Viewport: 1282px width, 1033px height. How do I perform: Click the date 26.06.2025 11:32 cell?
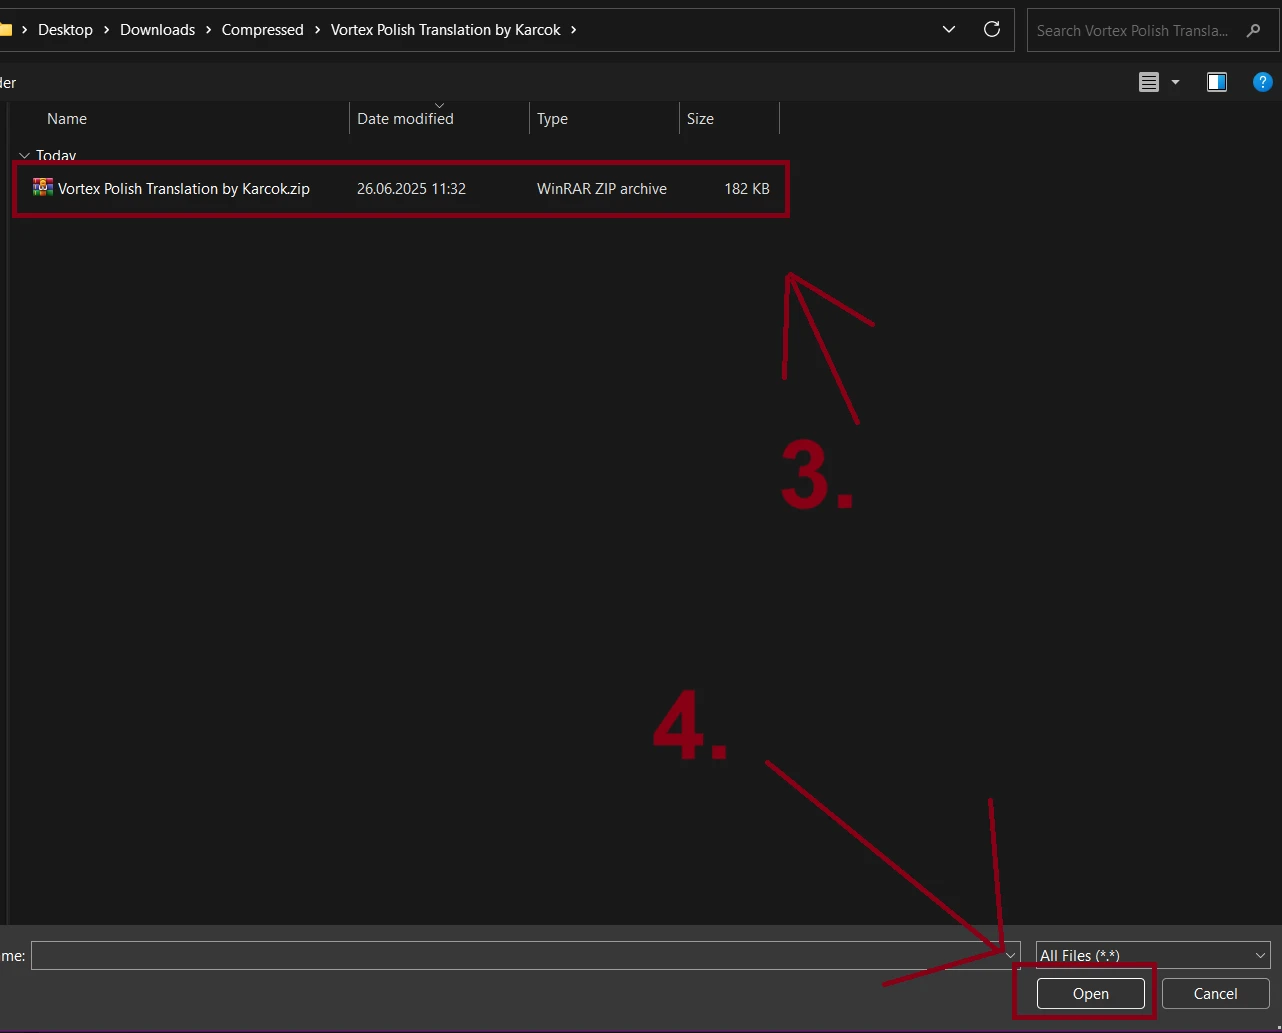click(x=411, y=188)
